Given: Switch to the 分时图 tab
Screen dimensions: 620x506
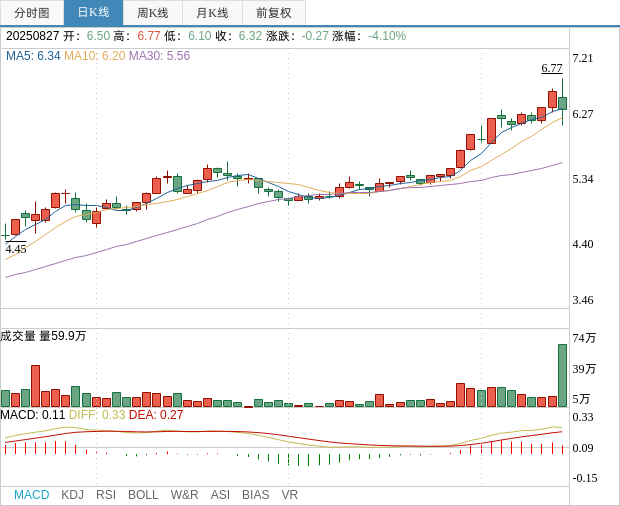Looking at the screenshot, I should tap(31, 13).
